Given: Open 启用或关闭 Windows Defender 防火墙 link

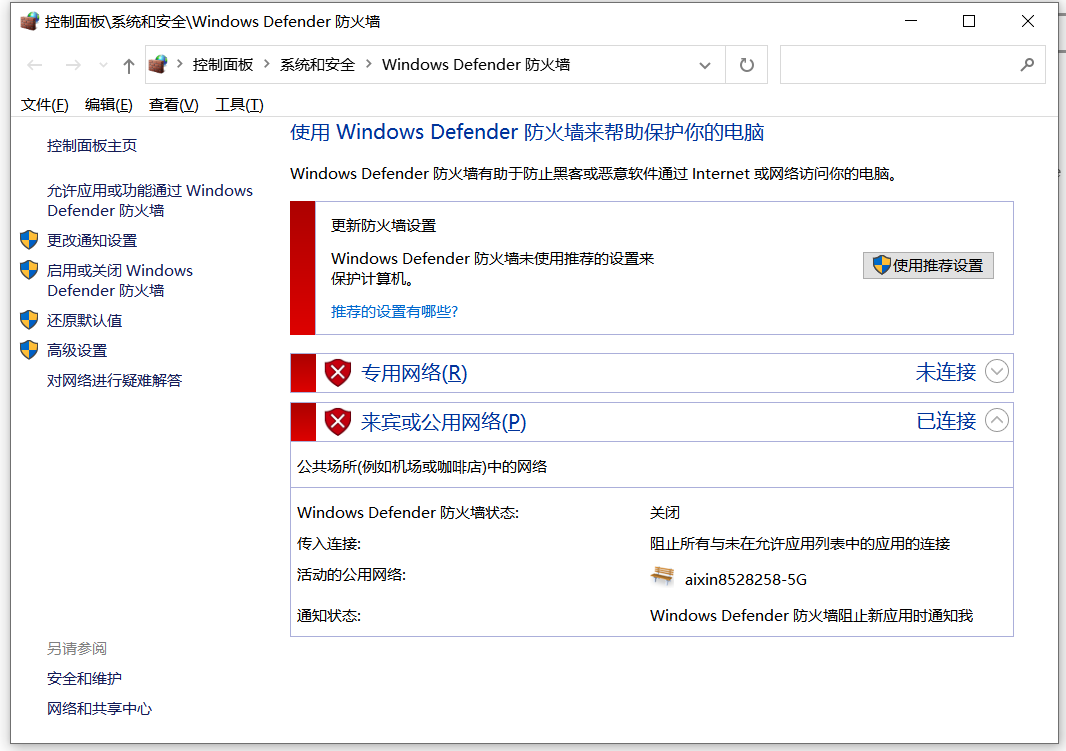Looking at the screenshot, I should 119,280.
